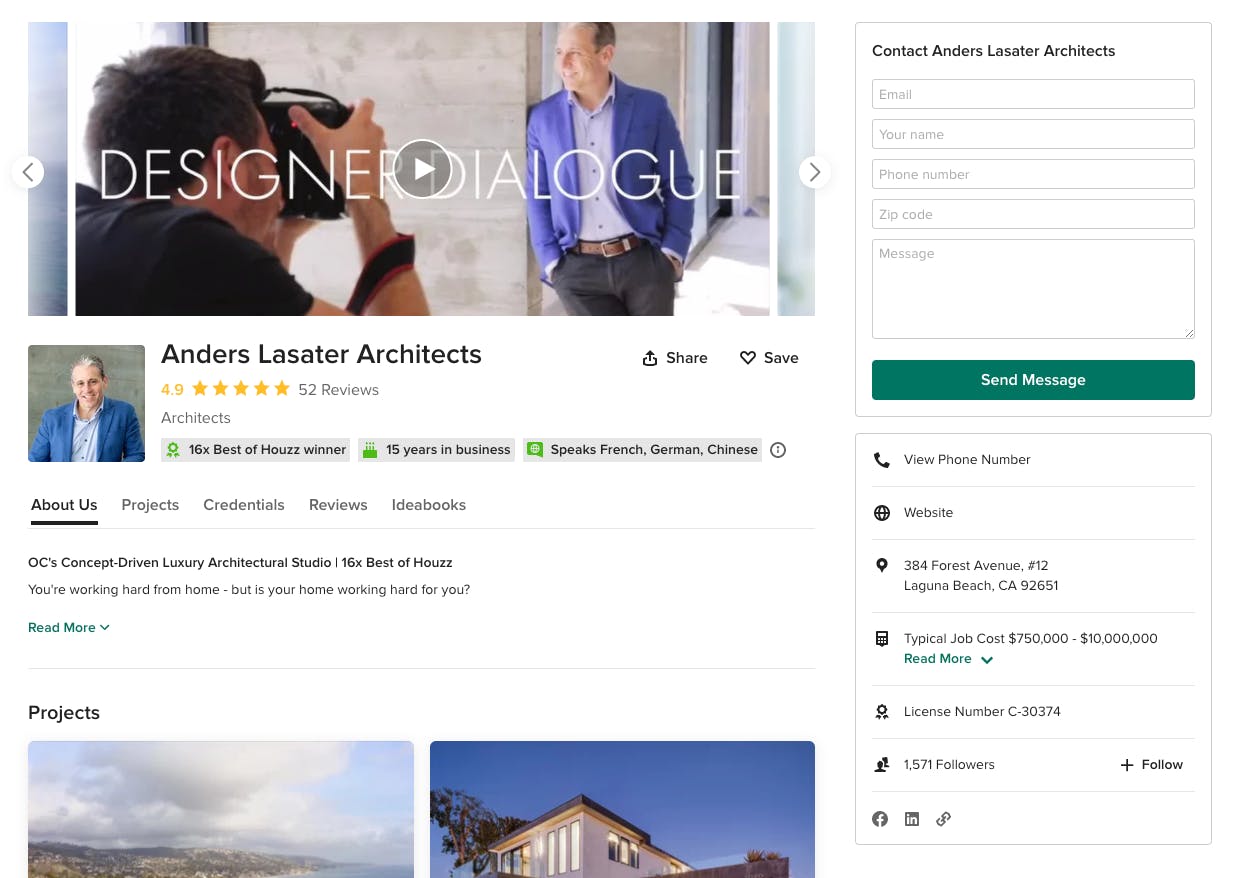Image resolution: width=1247 pixels, height=878 pixels.
Task: Select the Reviews tab
Action: click(338, 505)
